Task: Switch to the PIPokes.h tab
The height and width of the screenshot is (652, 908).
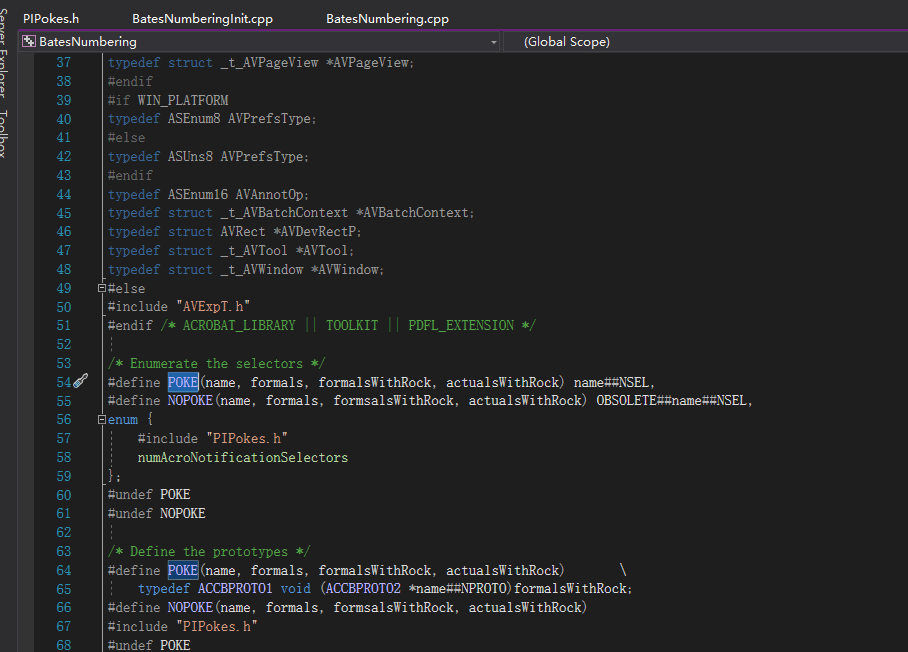Action: coord(51,19)
